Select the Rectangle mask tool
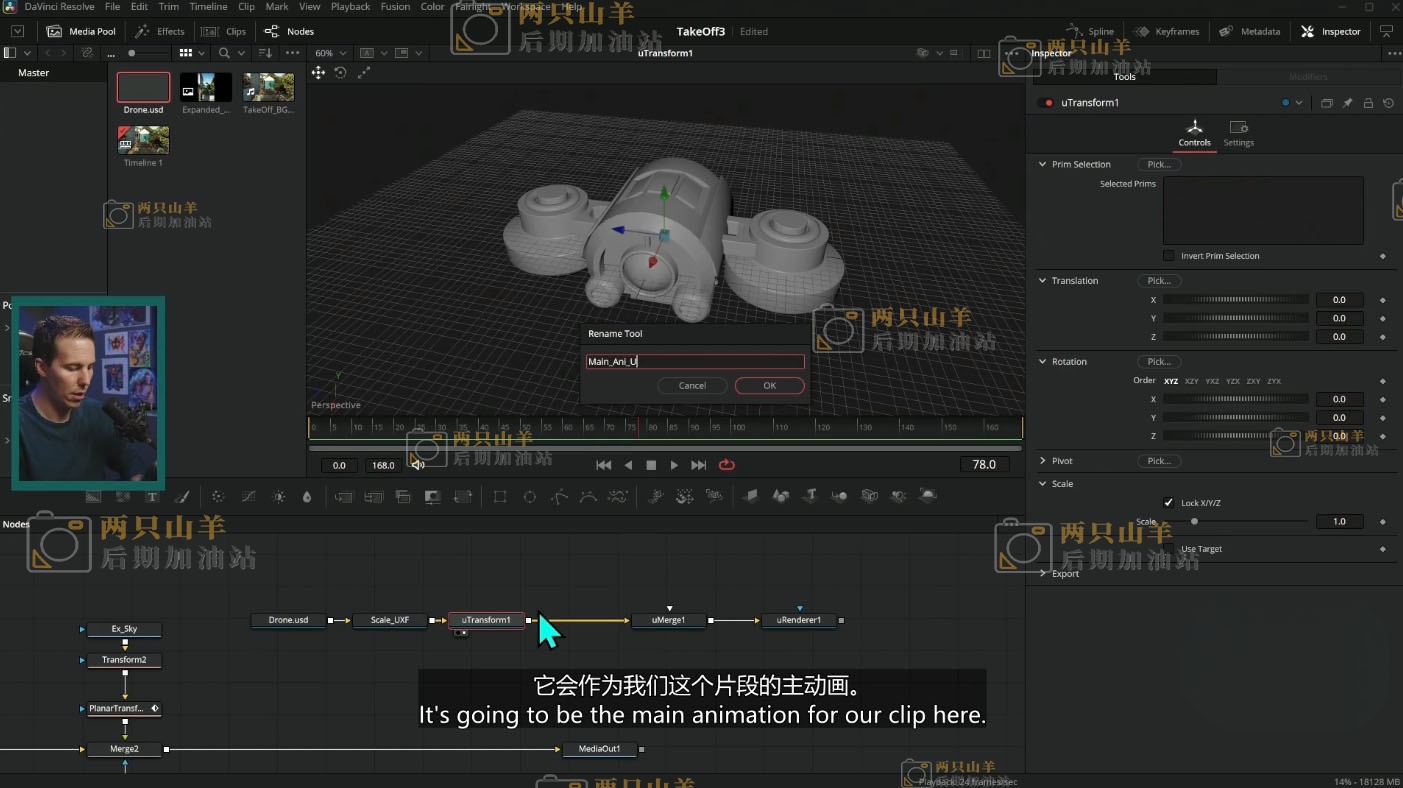This screenshot has height=788, width=1403. pos(500,497)
